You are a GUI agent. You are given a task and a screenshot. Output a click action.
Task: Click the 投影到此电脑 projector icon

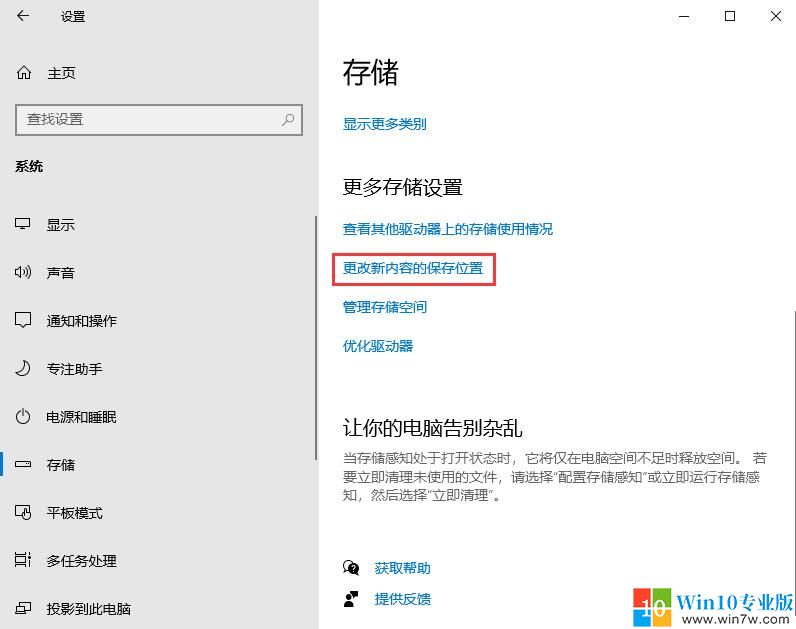[23, 608]
